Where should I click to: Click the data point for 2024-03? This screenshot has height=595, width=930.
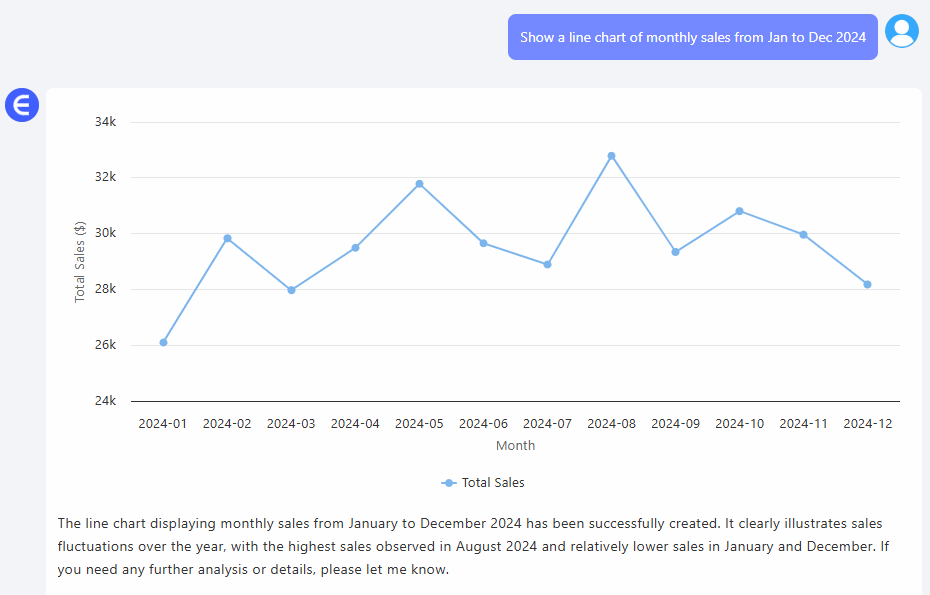tap(290, 289)
